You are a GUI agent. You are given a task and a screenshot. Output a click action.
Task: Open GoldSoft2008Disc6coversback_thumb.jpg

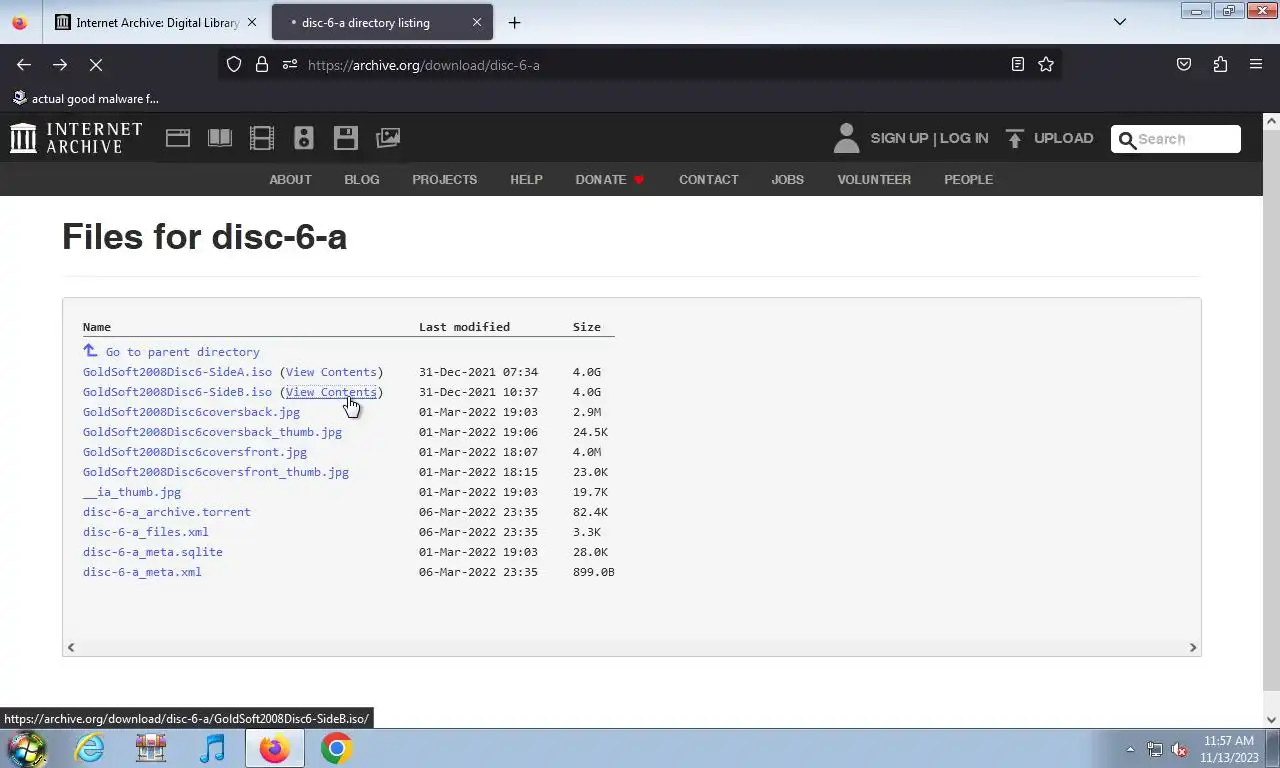(212, 432)
